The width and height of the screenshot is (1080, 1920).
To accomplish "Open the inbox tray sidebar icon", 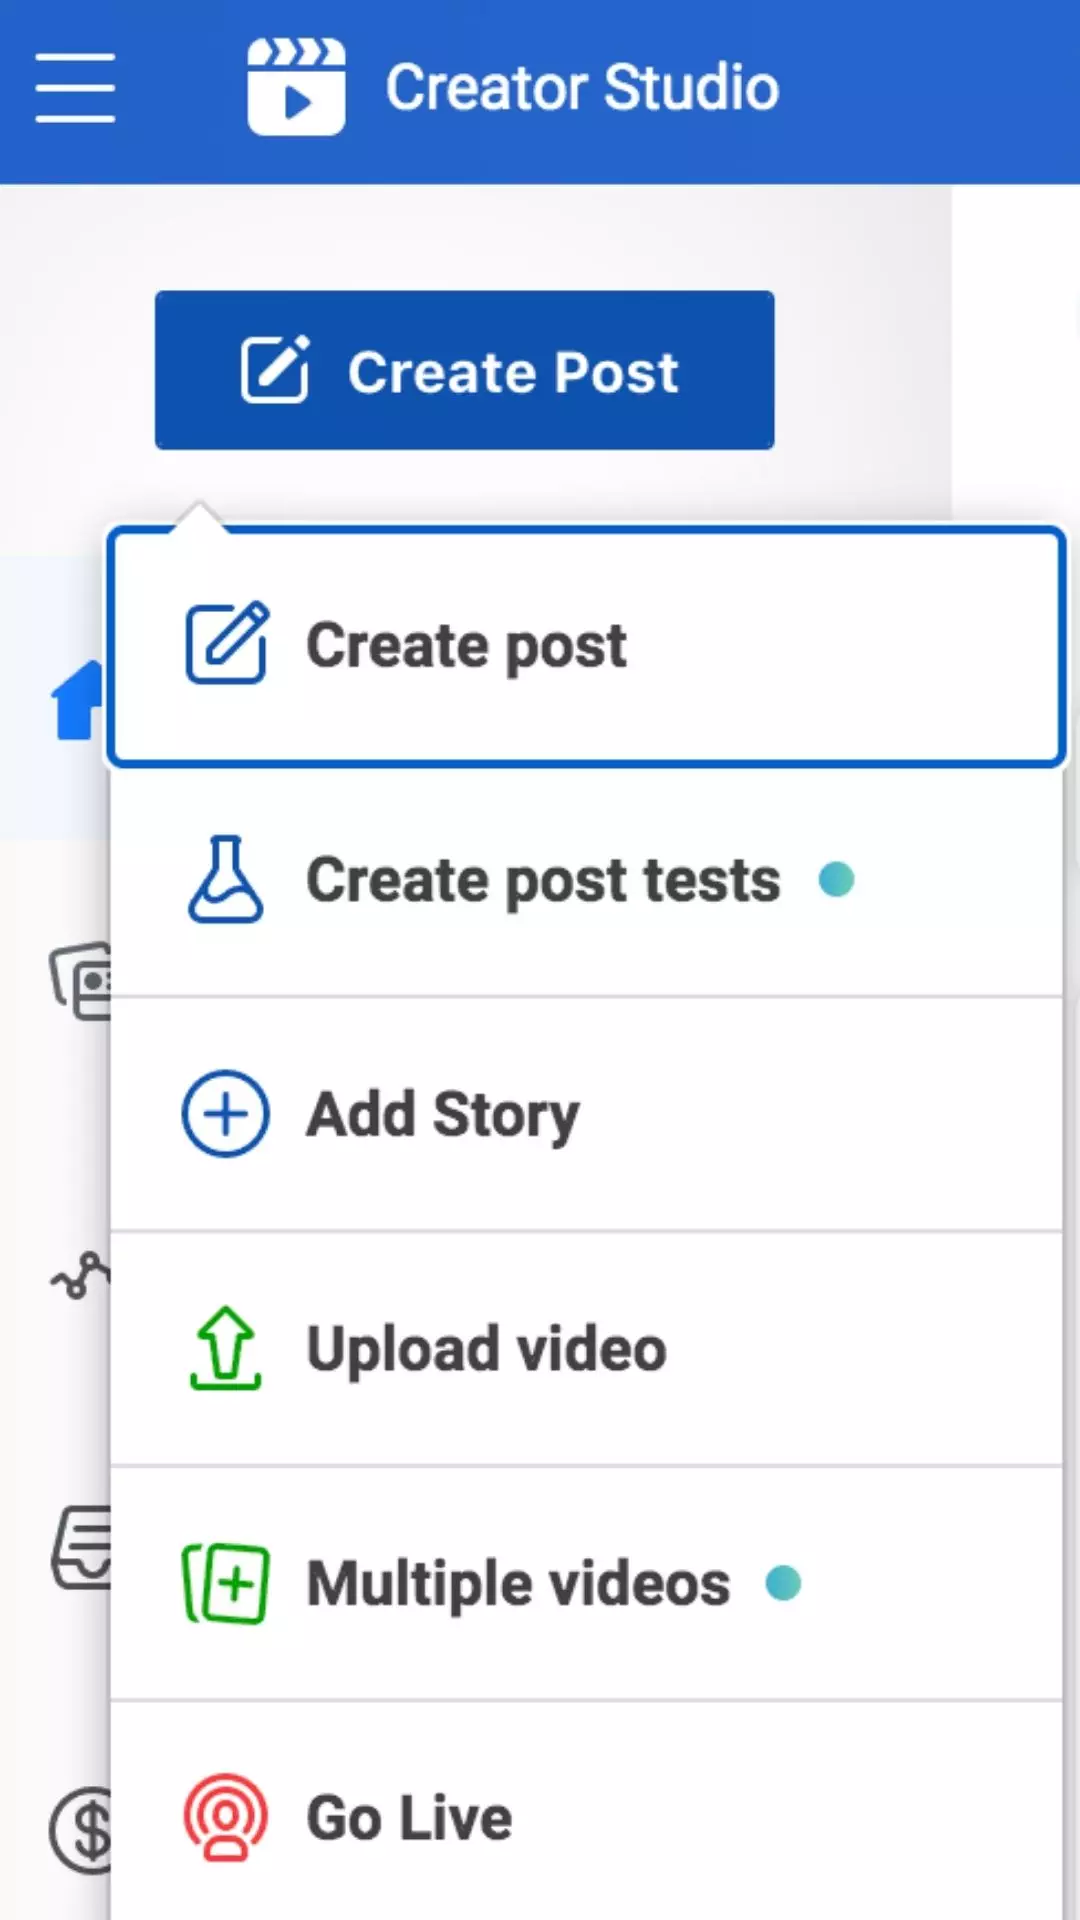I will click(81, 1547).
